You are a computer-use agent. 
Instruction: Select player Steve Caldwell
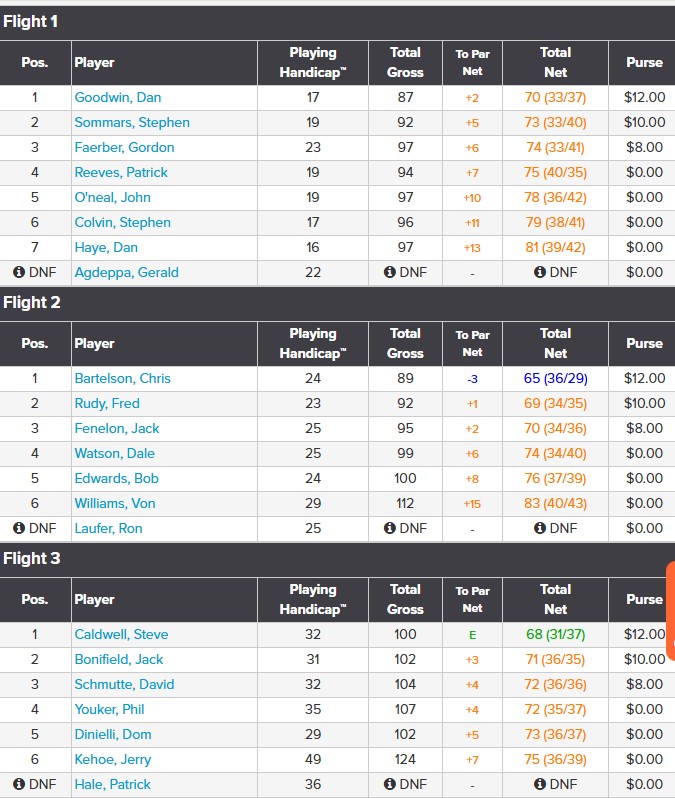point(121,634)
